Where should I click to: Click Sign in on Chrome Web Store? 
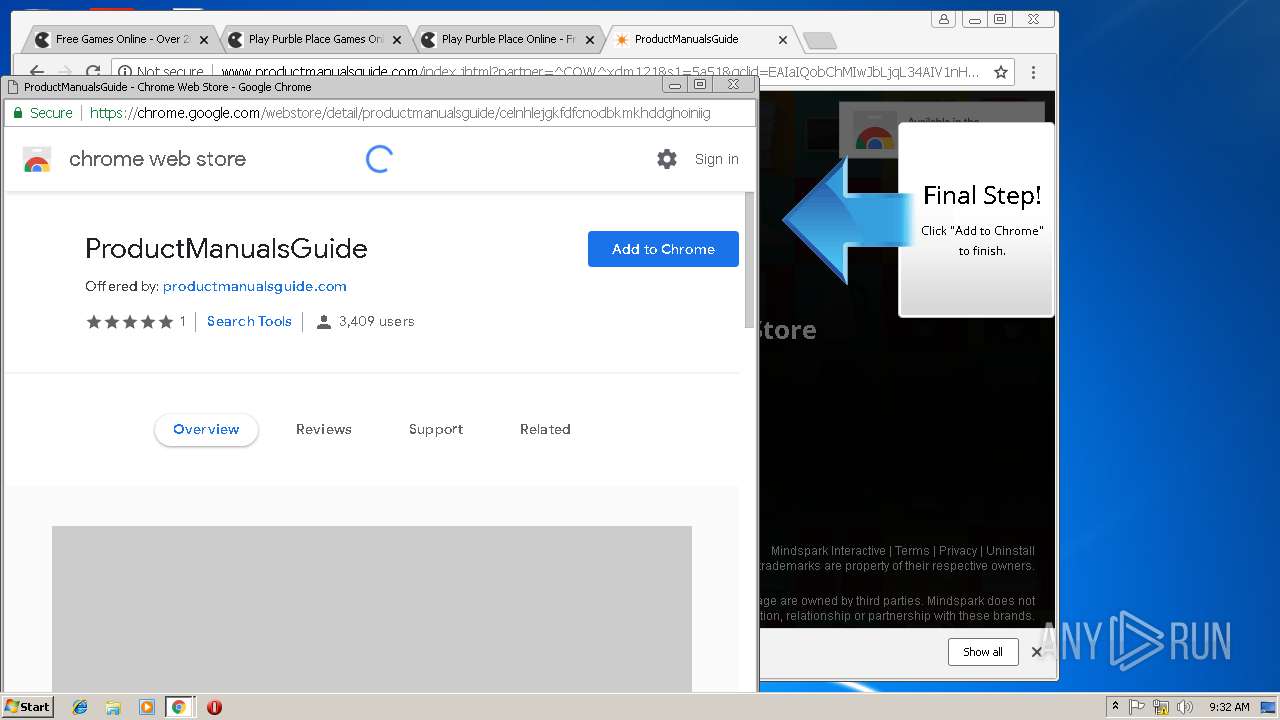click(717, 159)
